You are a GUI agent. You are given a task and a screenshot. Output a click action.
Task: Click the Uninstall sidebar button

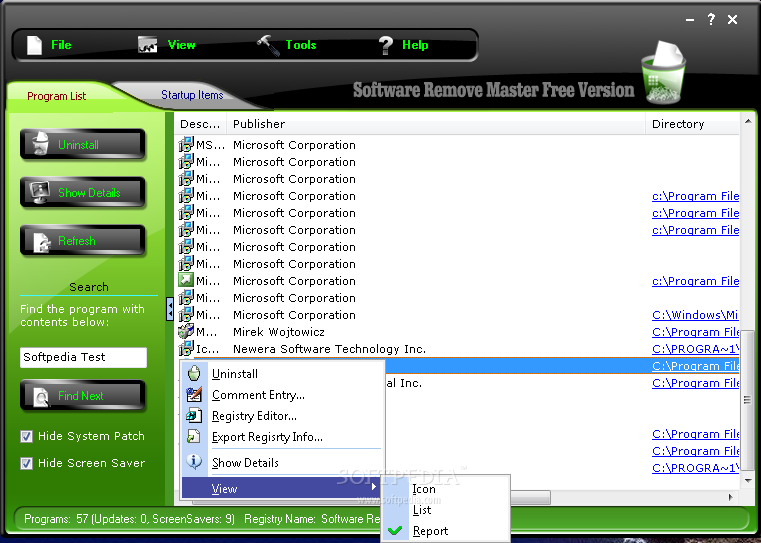83,145
